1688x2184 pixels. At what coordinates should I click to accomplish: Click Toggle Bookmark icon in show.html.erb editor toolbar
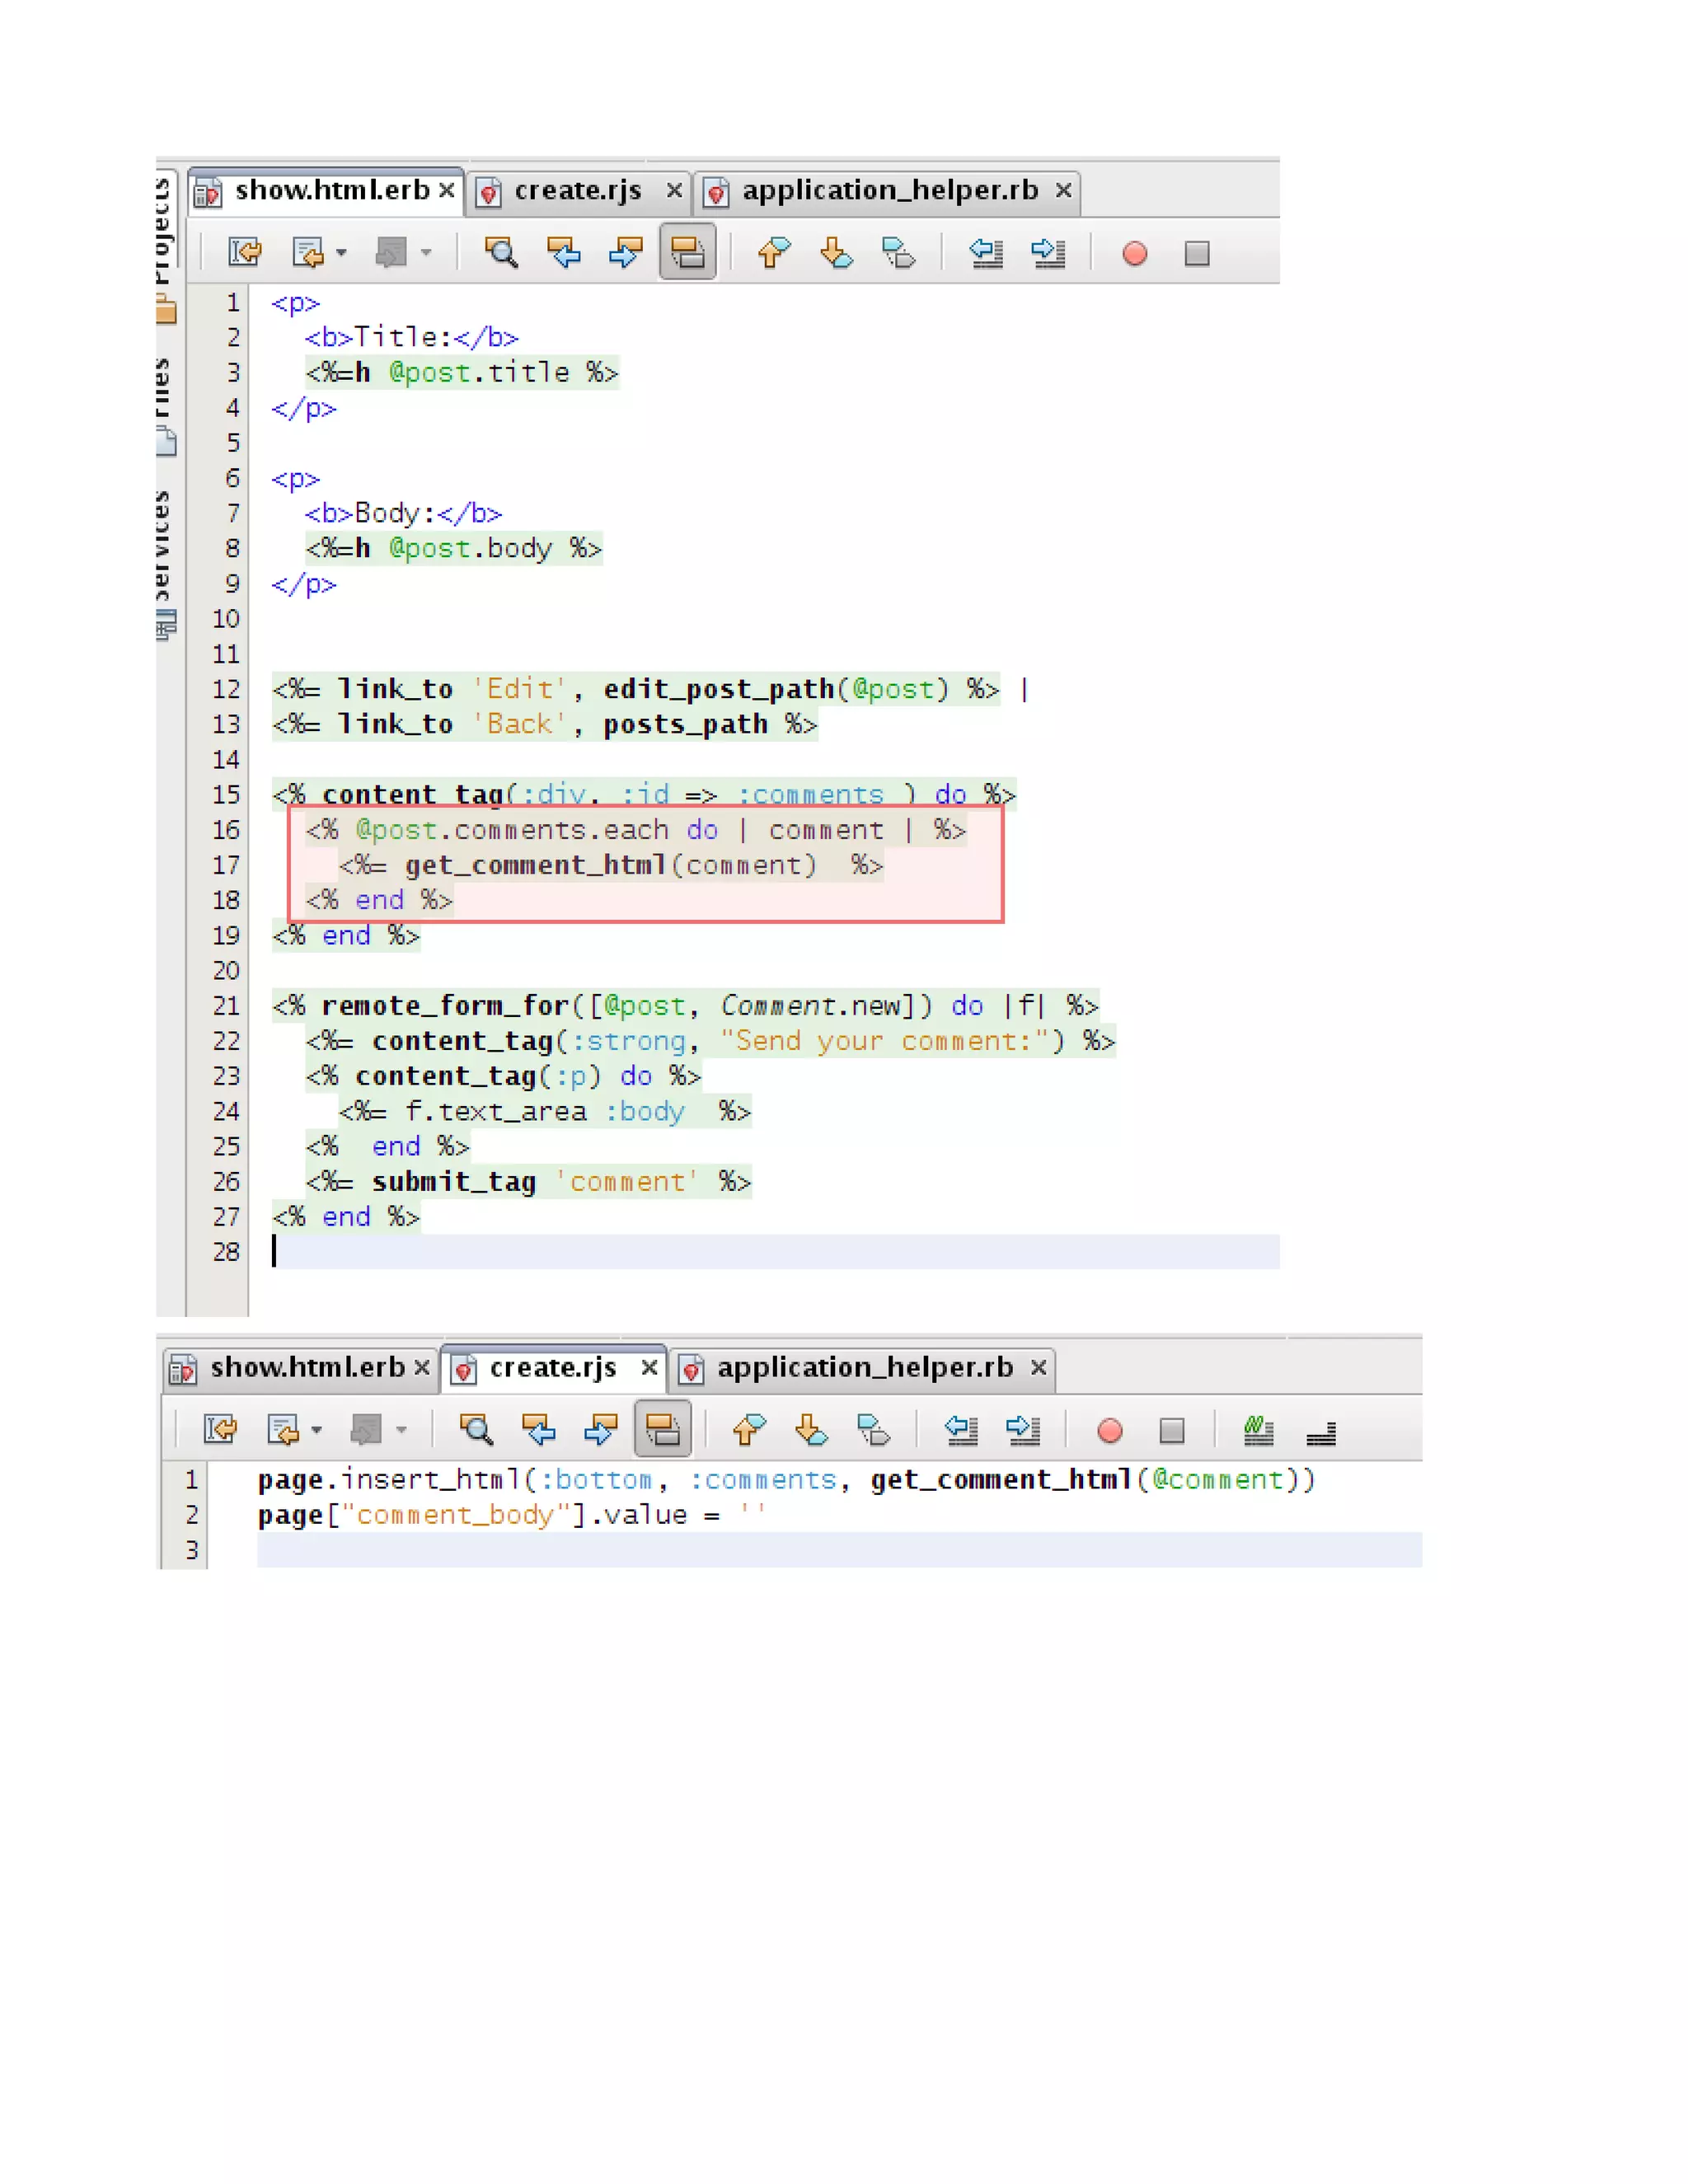[898, 252]
